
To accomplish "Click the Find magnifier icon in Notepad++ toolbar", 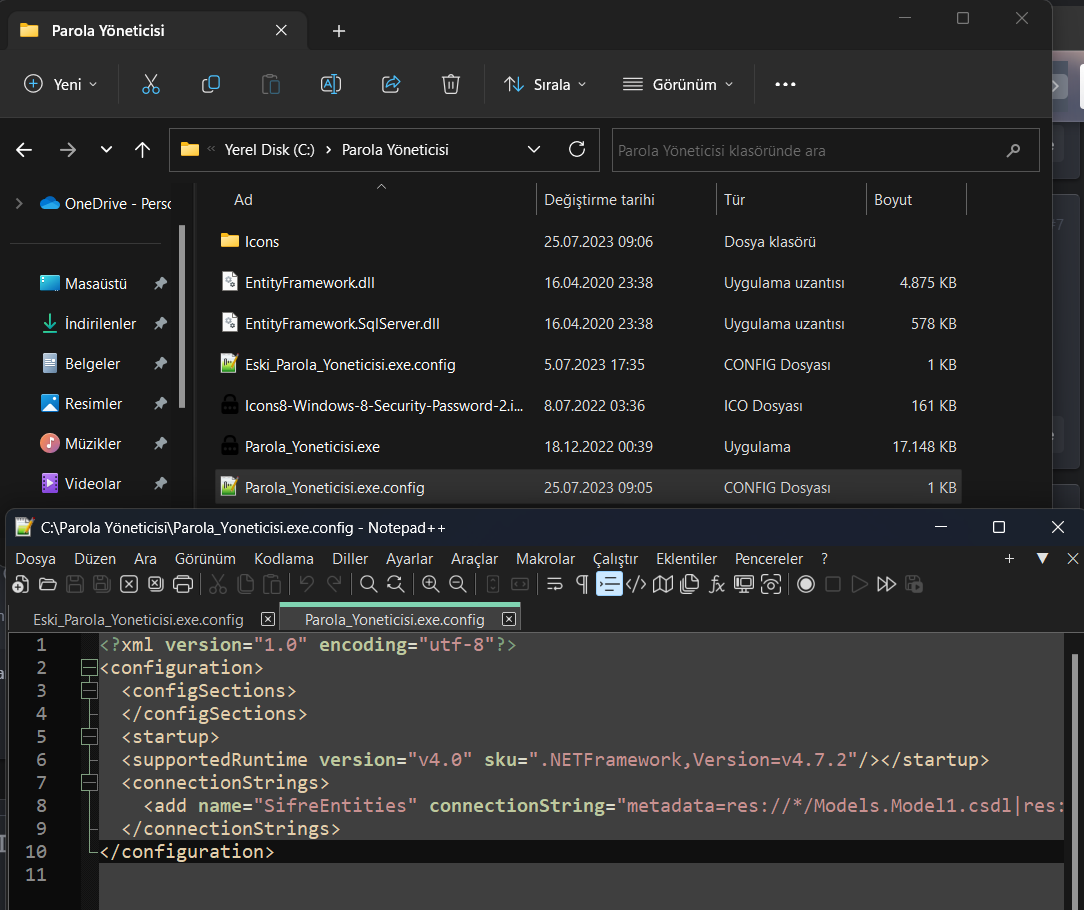I will [368, 584].
